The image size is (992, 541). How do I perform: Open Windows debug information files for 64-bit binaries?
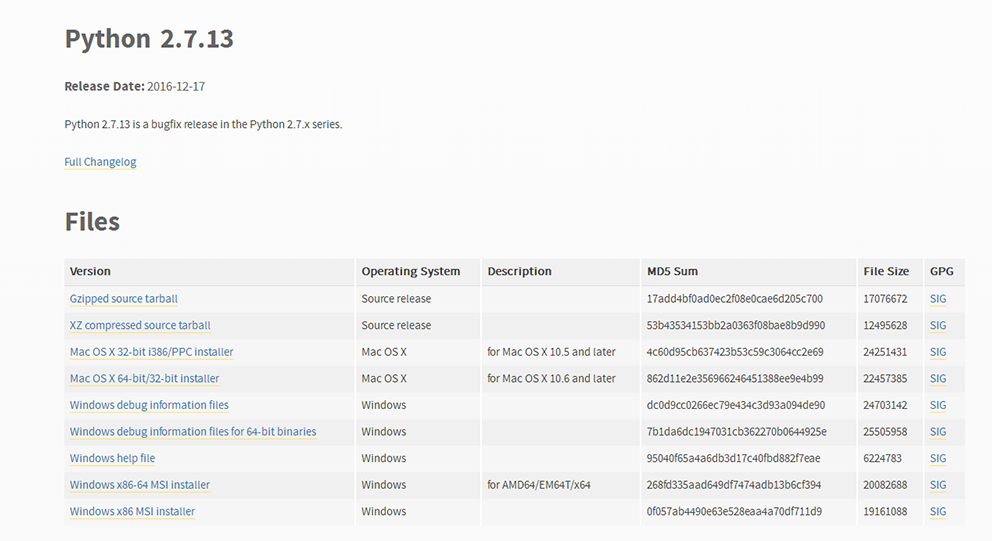click(x=193, y=432)
